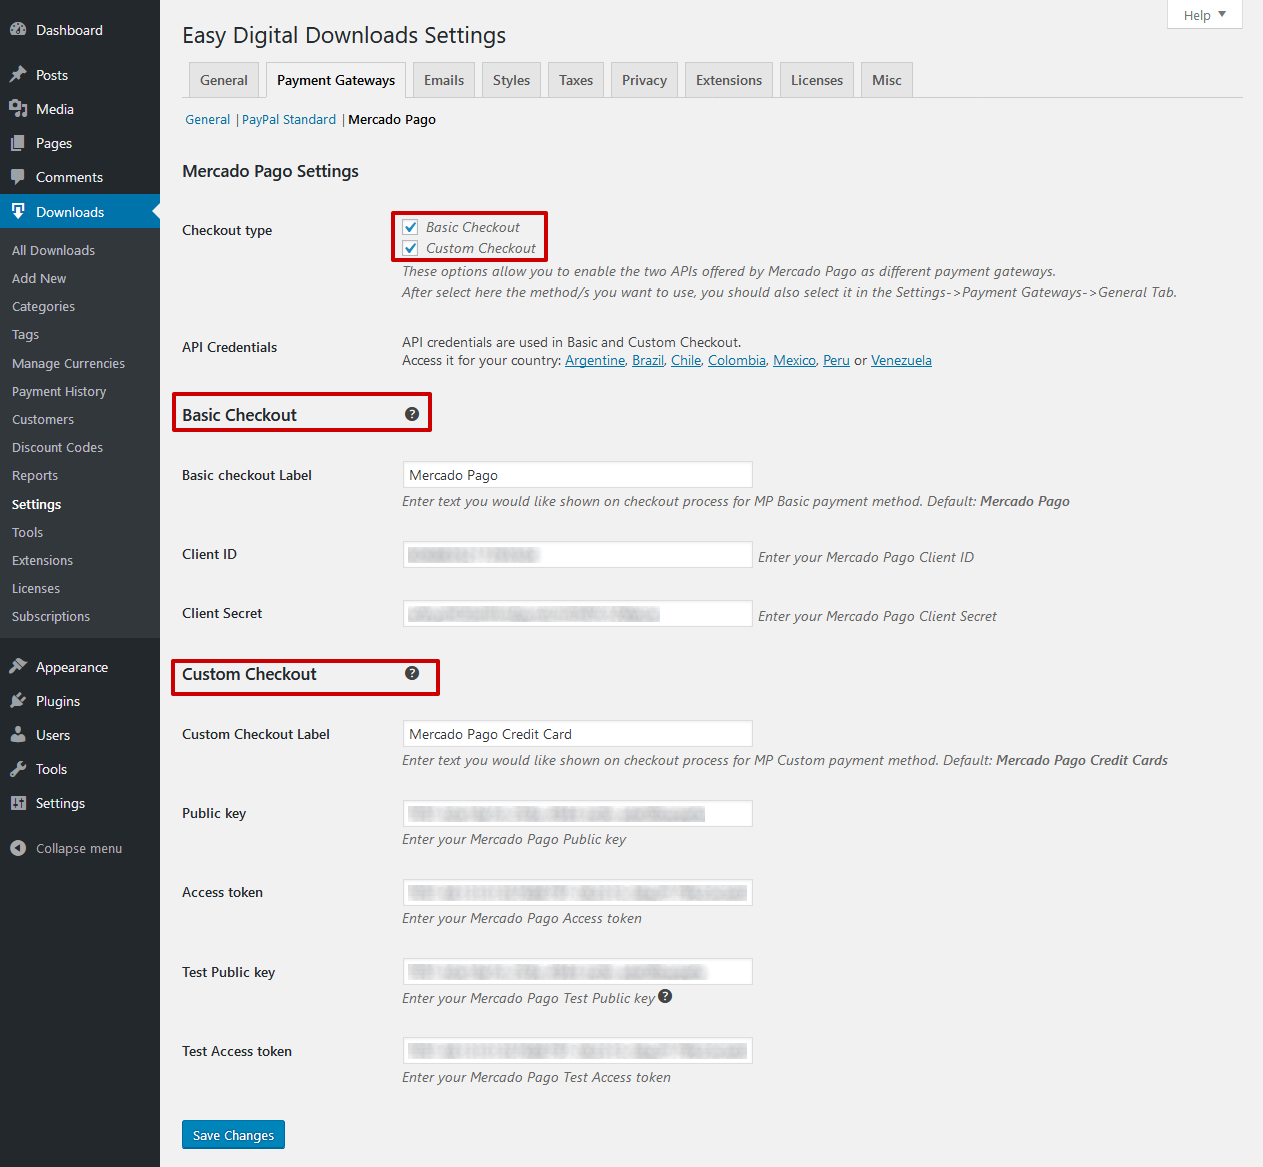Click the Users person icon
The height and width of the screenshot is (1167, 1263).
pyautogui.click(x=18, y=734)
